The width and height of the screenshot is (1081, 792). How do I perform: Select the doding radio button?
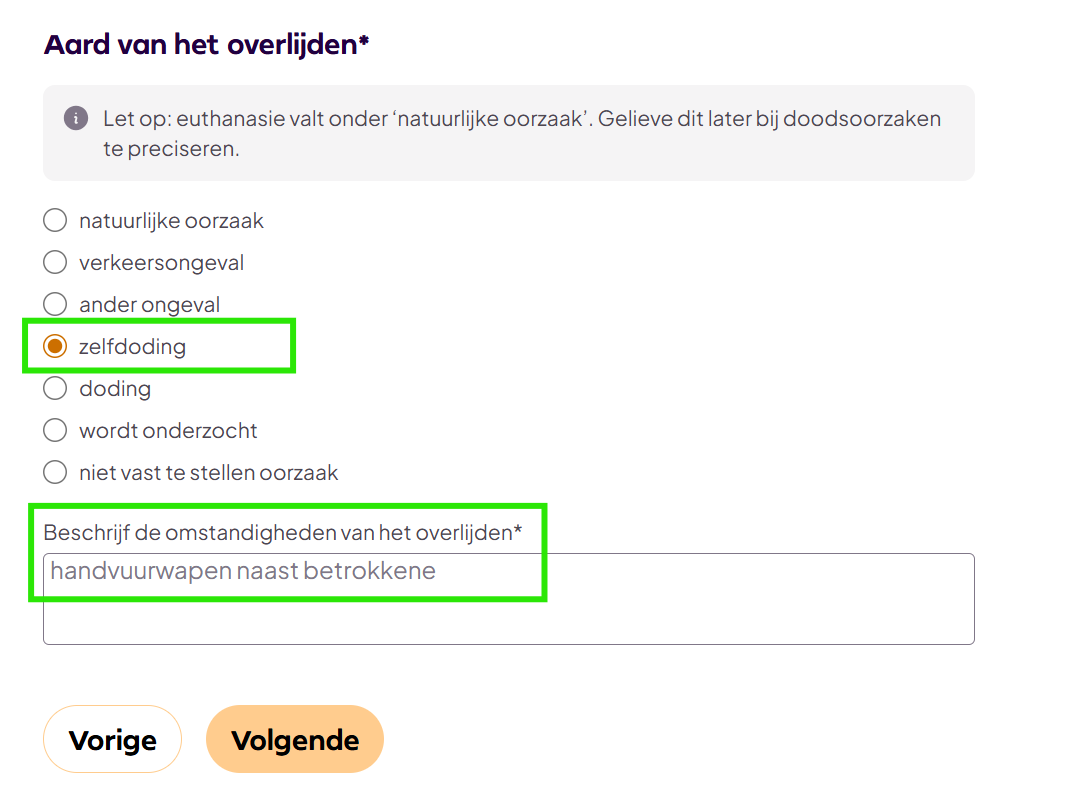click(55, 388)
